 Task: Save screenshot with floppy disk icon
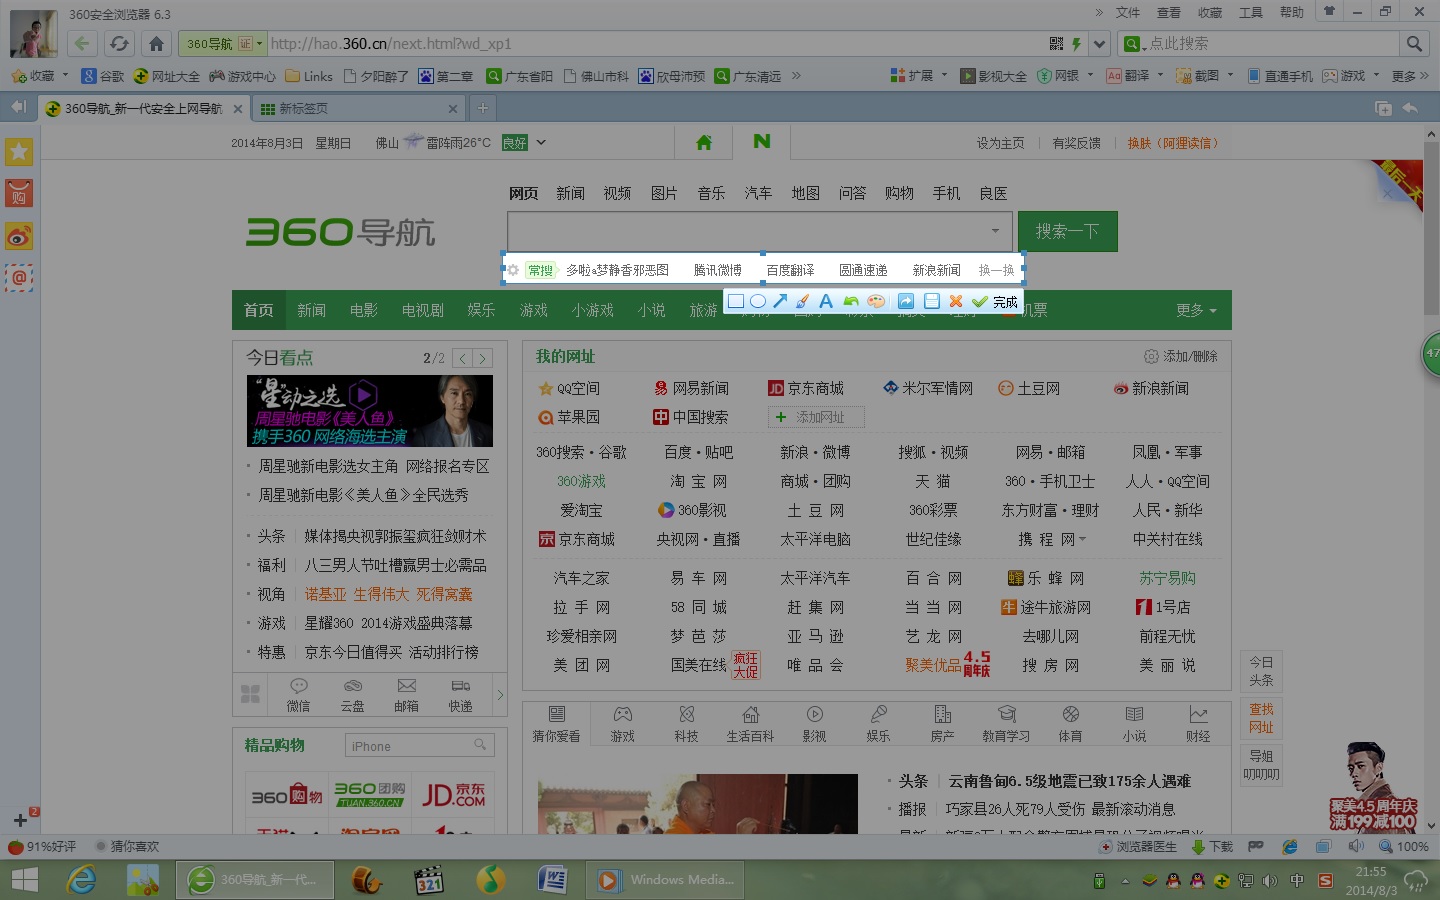click(931, 301)
